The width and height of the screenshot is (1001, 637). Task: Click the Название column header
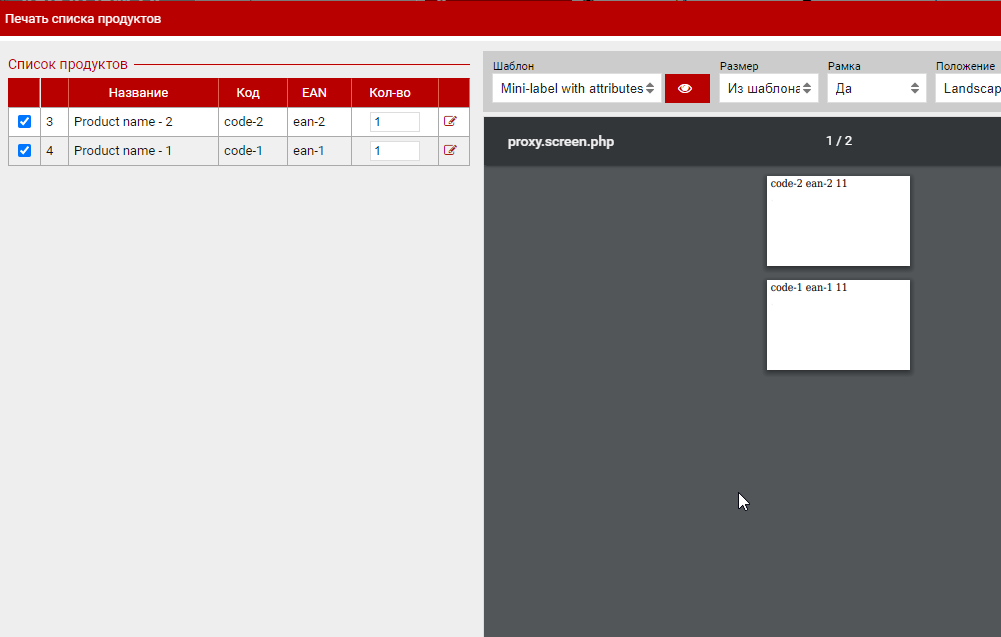coord(138,93)
